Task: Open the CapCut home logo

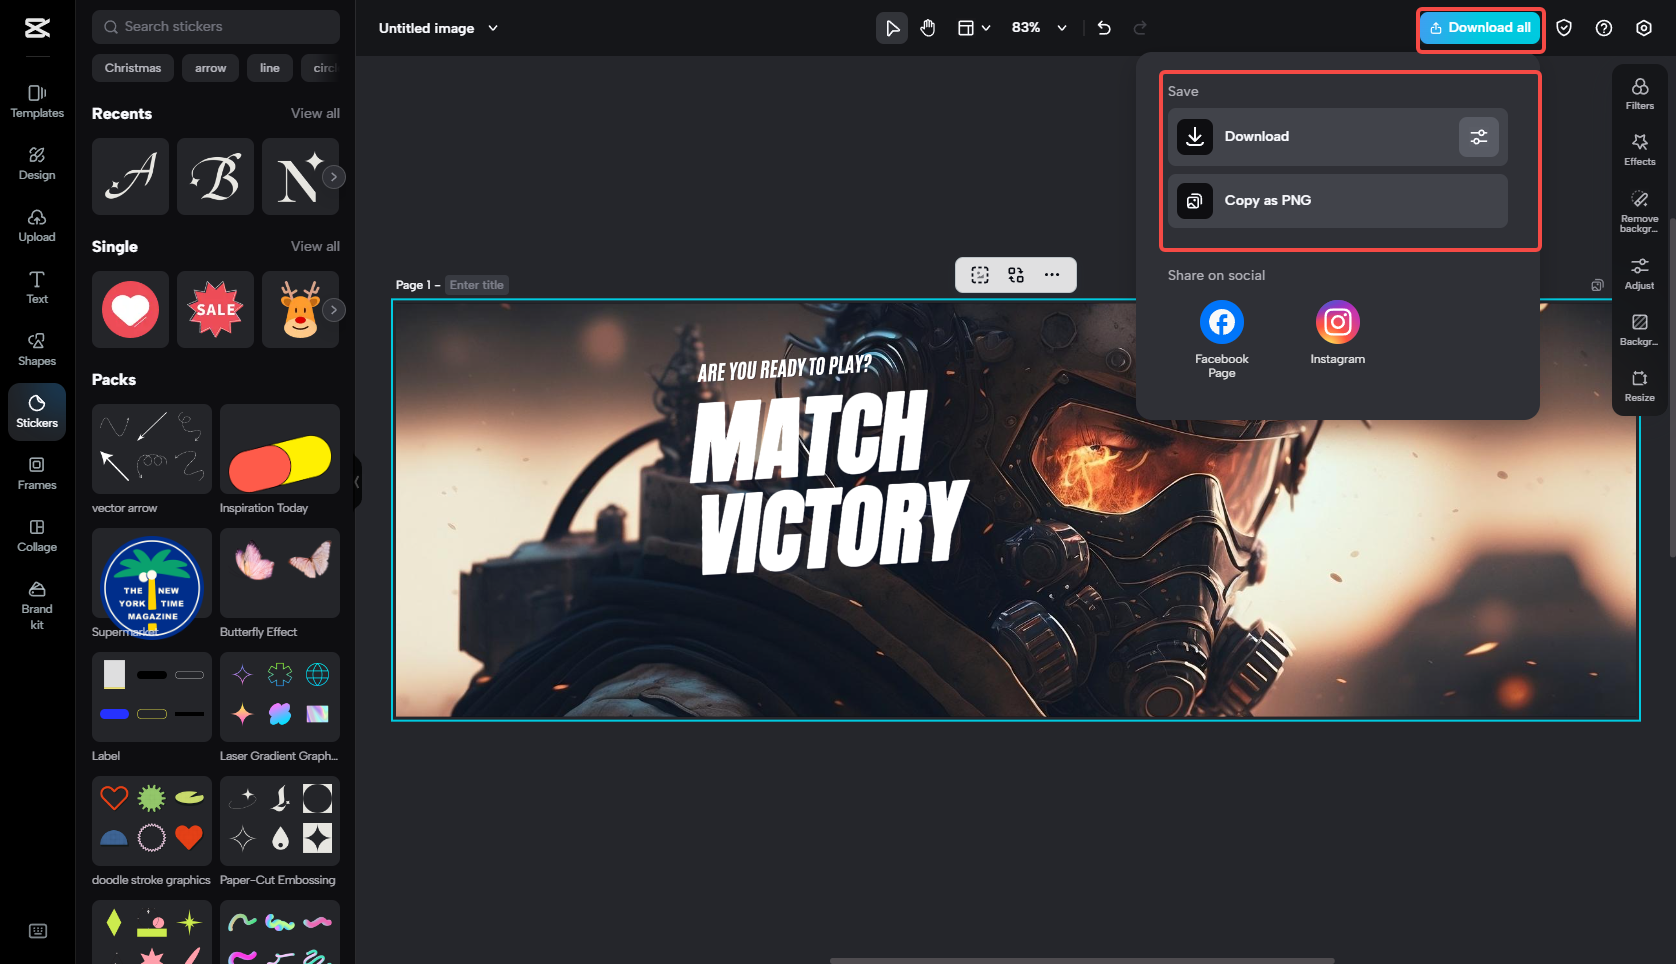Action: pos(37,28)
